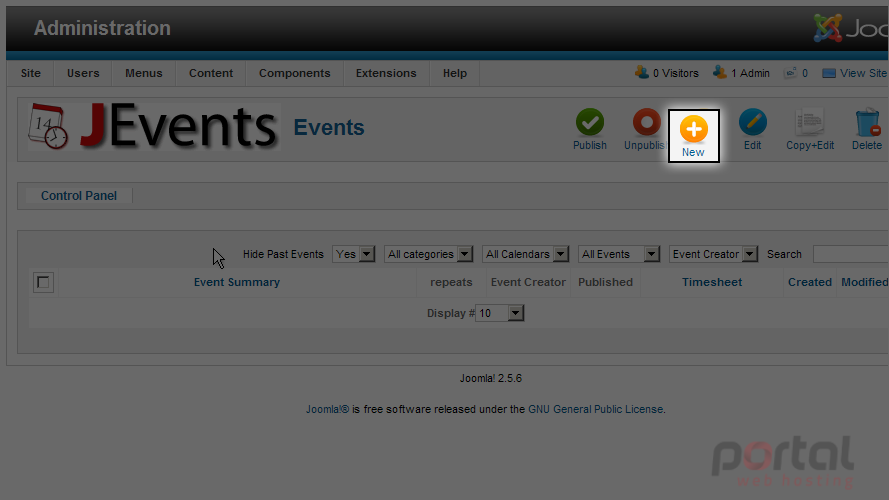Open the Display # count dropdown
The image size is (889, 500).
tap(499, 313)
